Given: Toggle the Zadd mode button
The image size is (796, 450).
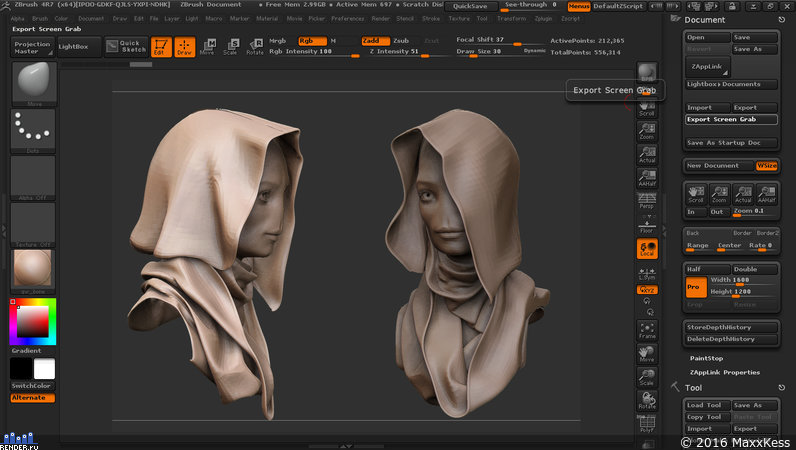Looking at the screenshot, I should 376,41.
